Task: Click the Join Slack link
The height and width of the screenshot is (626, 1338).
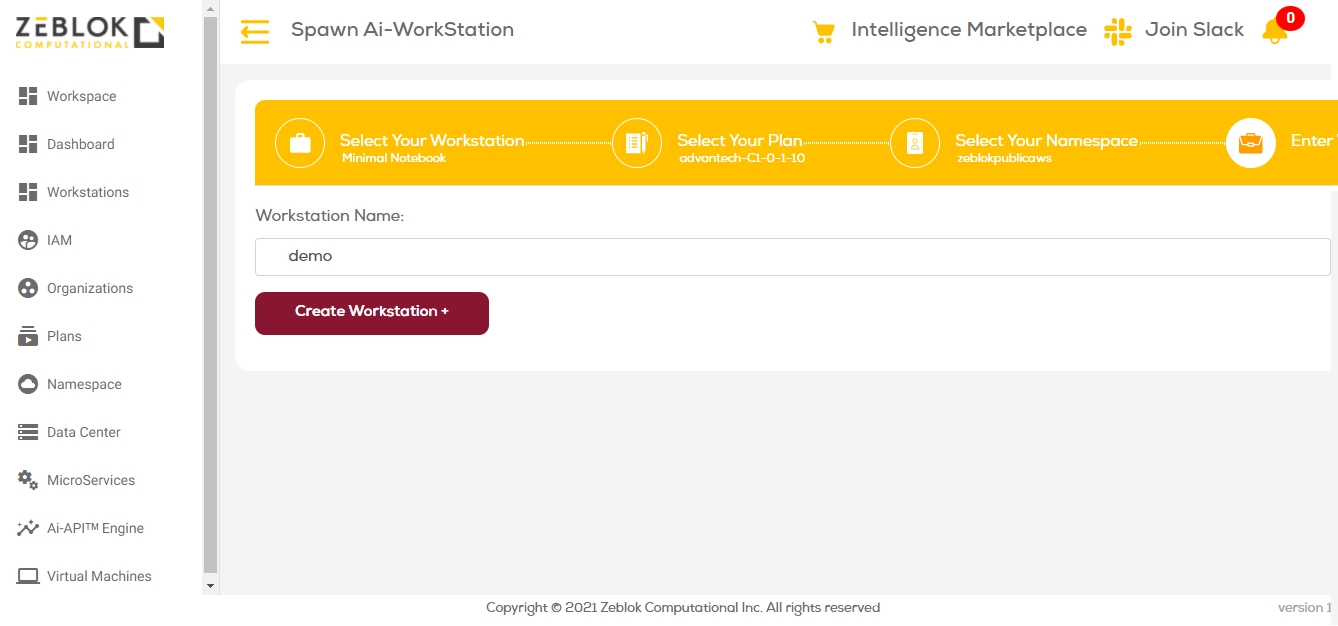Action: click(1194, 30)
